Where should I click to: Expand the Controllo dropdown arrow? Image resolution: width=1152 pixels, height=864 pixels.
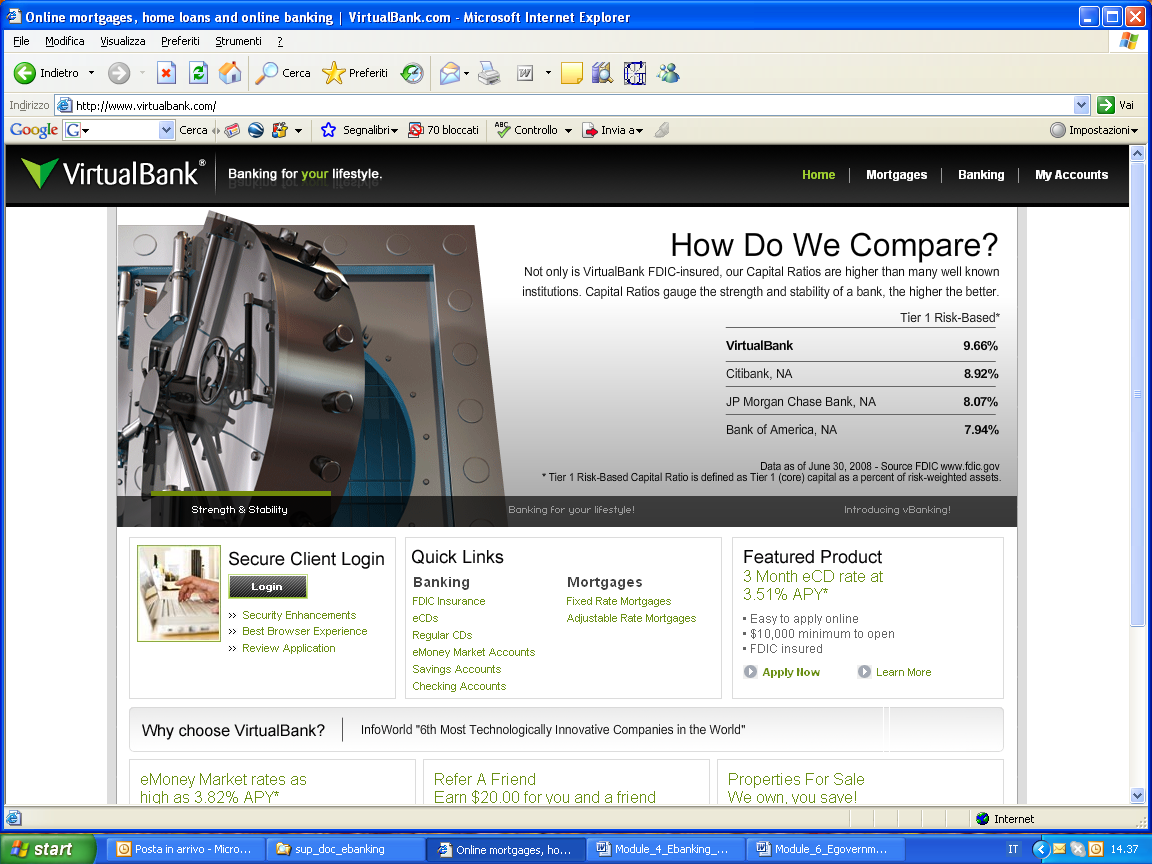point(568,131)
